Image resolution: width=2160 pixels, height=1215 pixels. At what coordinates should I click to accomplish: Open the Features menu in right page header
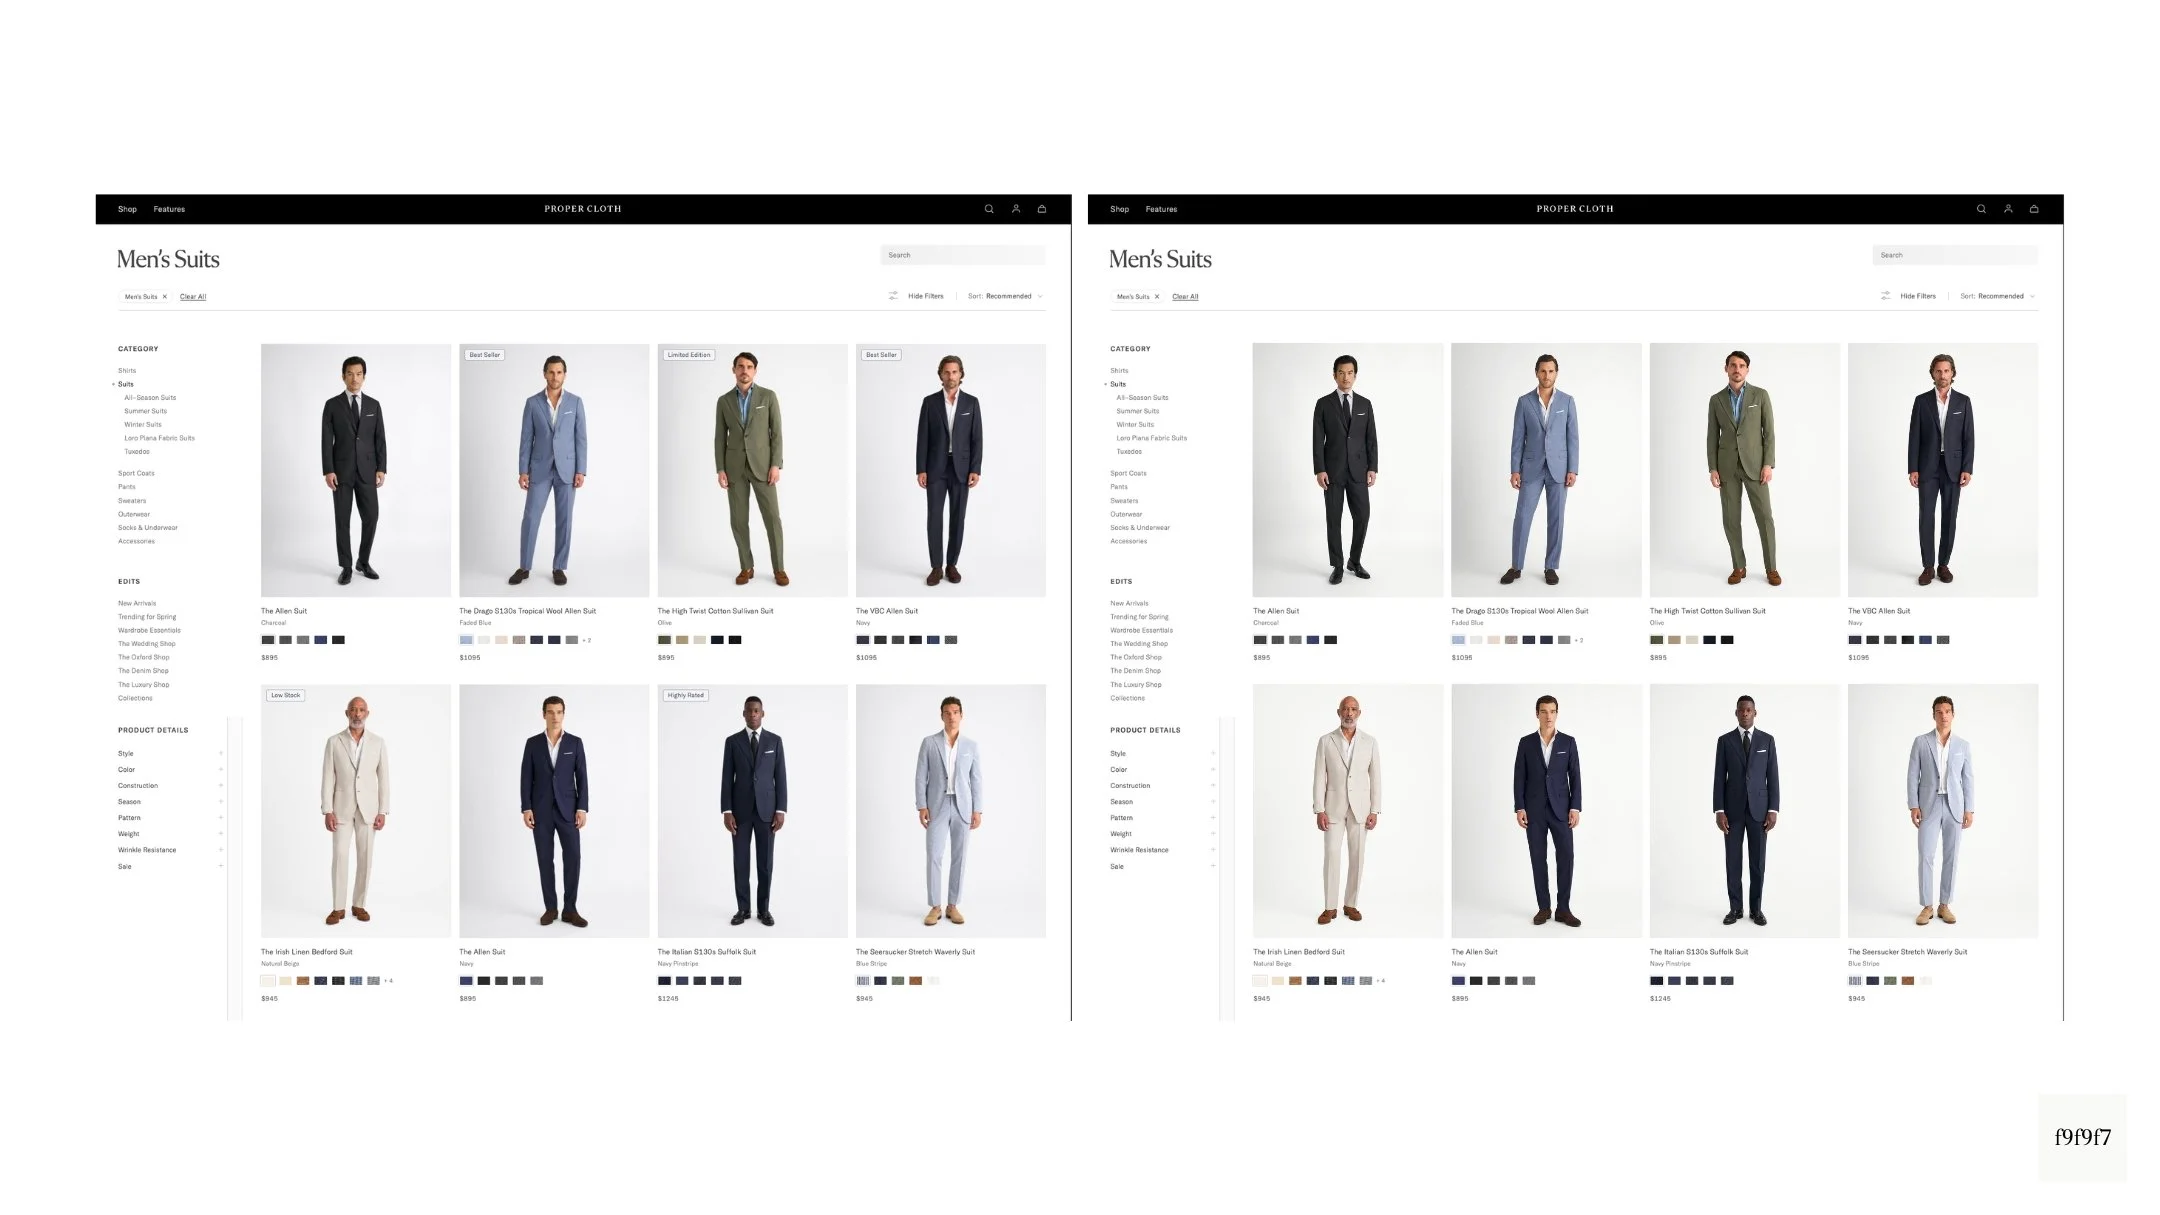[x=1160, y=209]
